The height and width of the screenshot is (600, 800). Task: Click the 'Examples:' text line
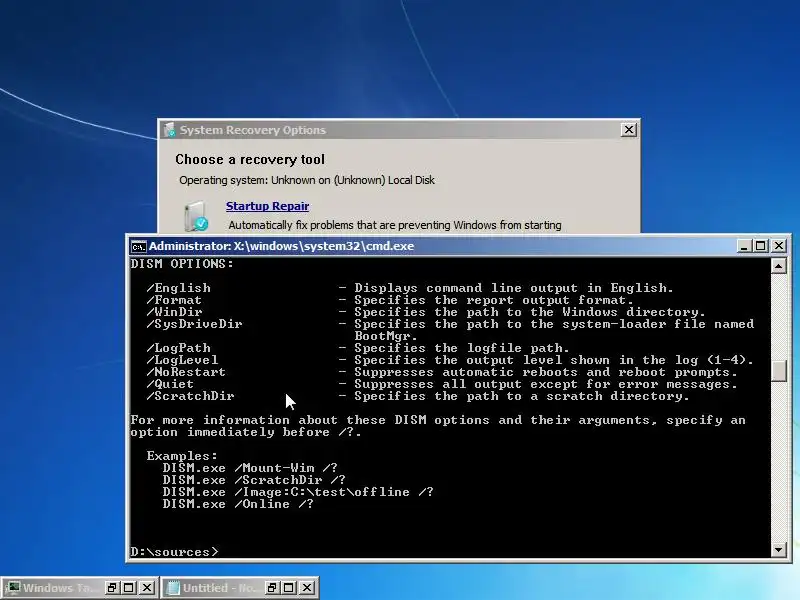(x=182, y=456)
